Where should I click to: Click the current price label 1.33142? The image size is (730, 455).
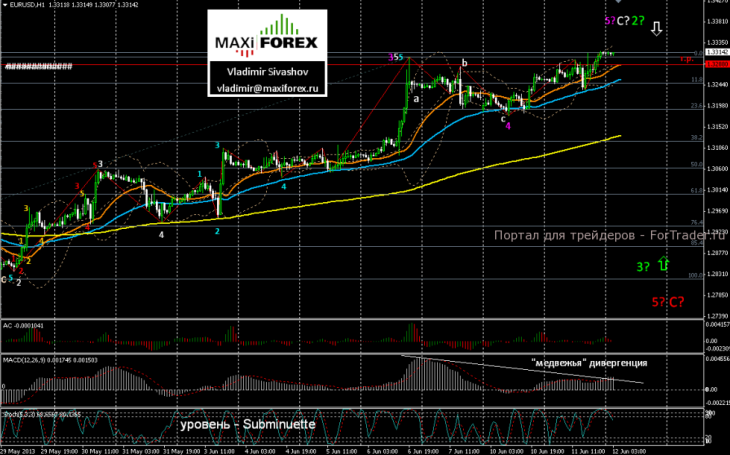717,53
